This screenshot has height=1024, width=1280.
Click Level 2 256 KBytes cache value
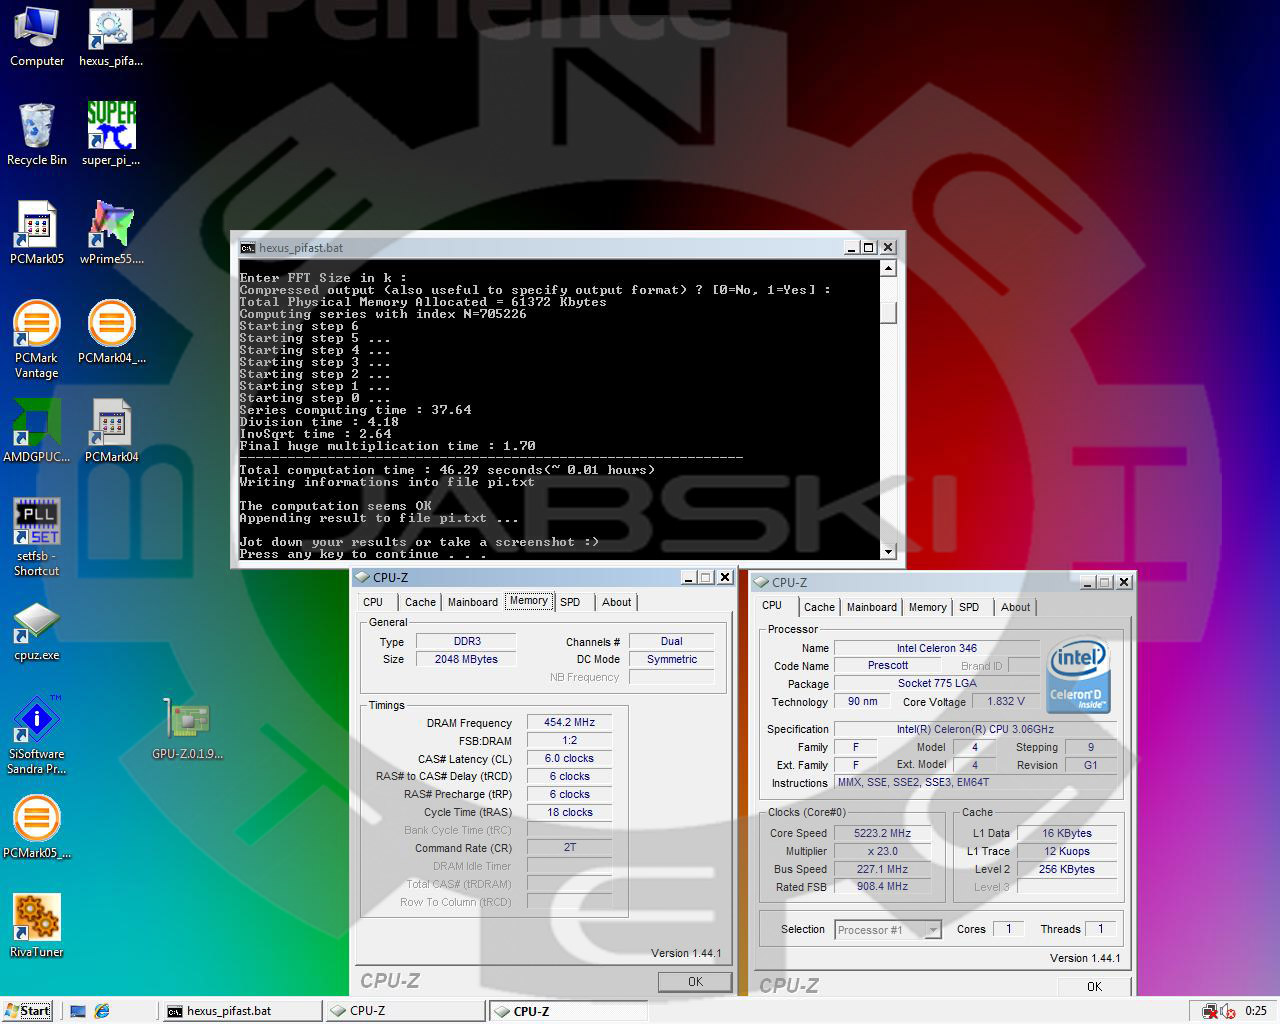click(x=1067, y=869)
